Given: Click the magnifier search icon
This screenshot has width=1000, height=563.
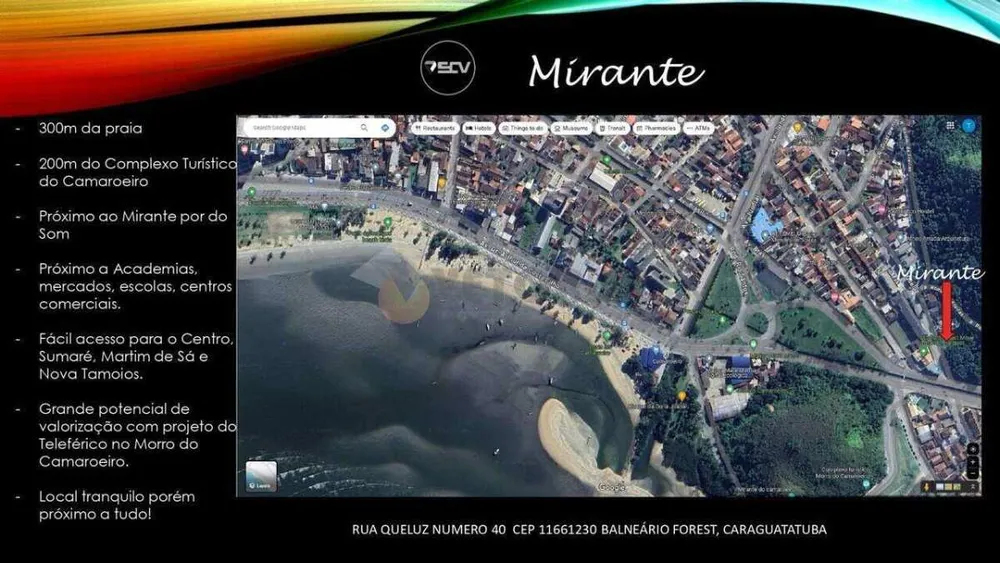Looking at the screenshot, I should 364,128.
